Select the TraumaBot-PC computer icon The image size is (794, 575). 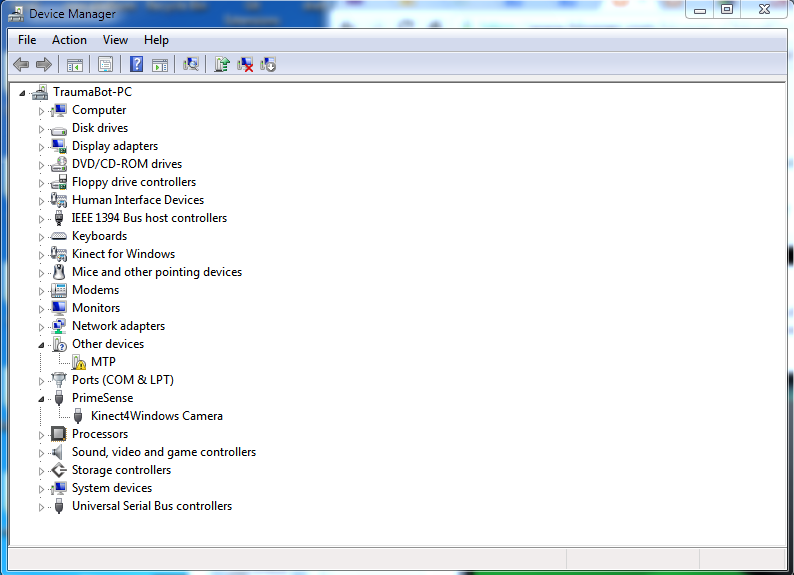[x=40, y=92]
